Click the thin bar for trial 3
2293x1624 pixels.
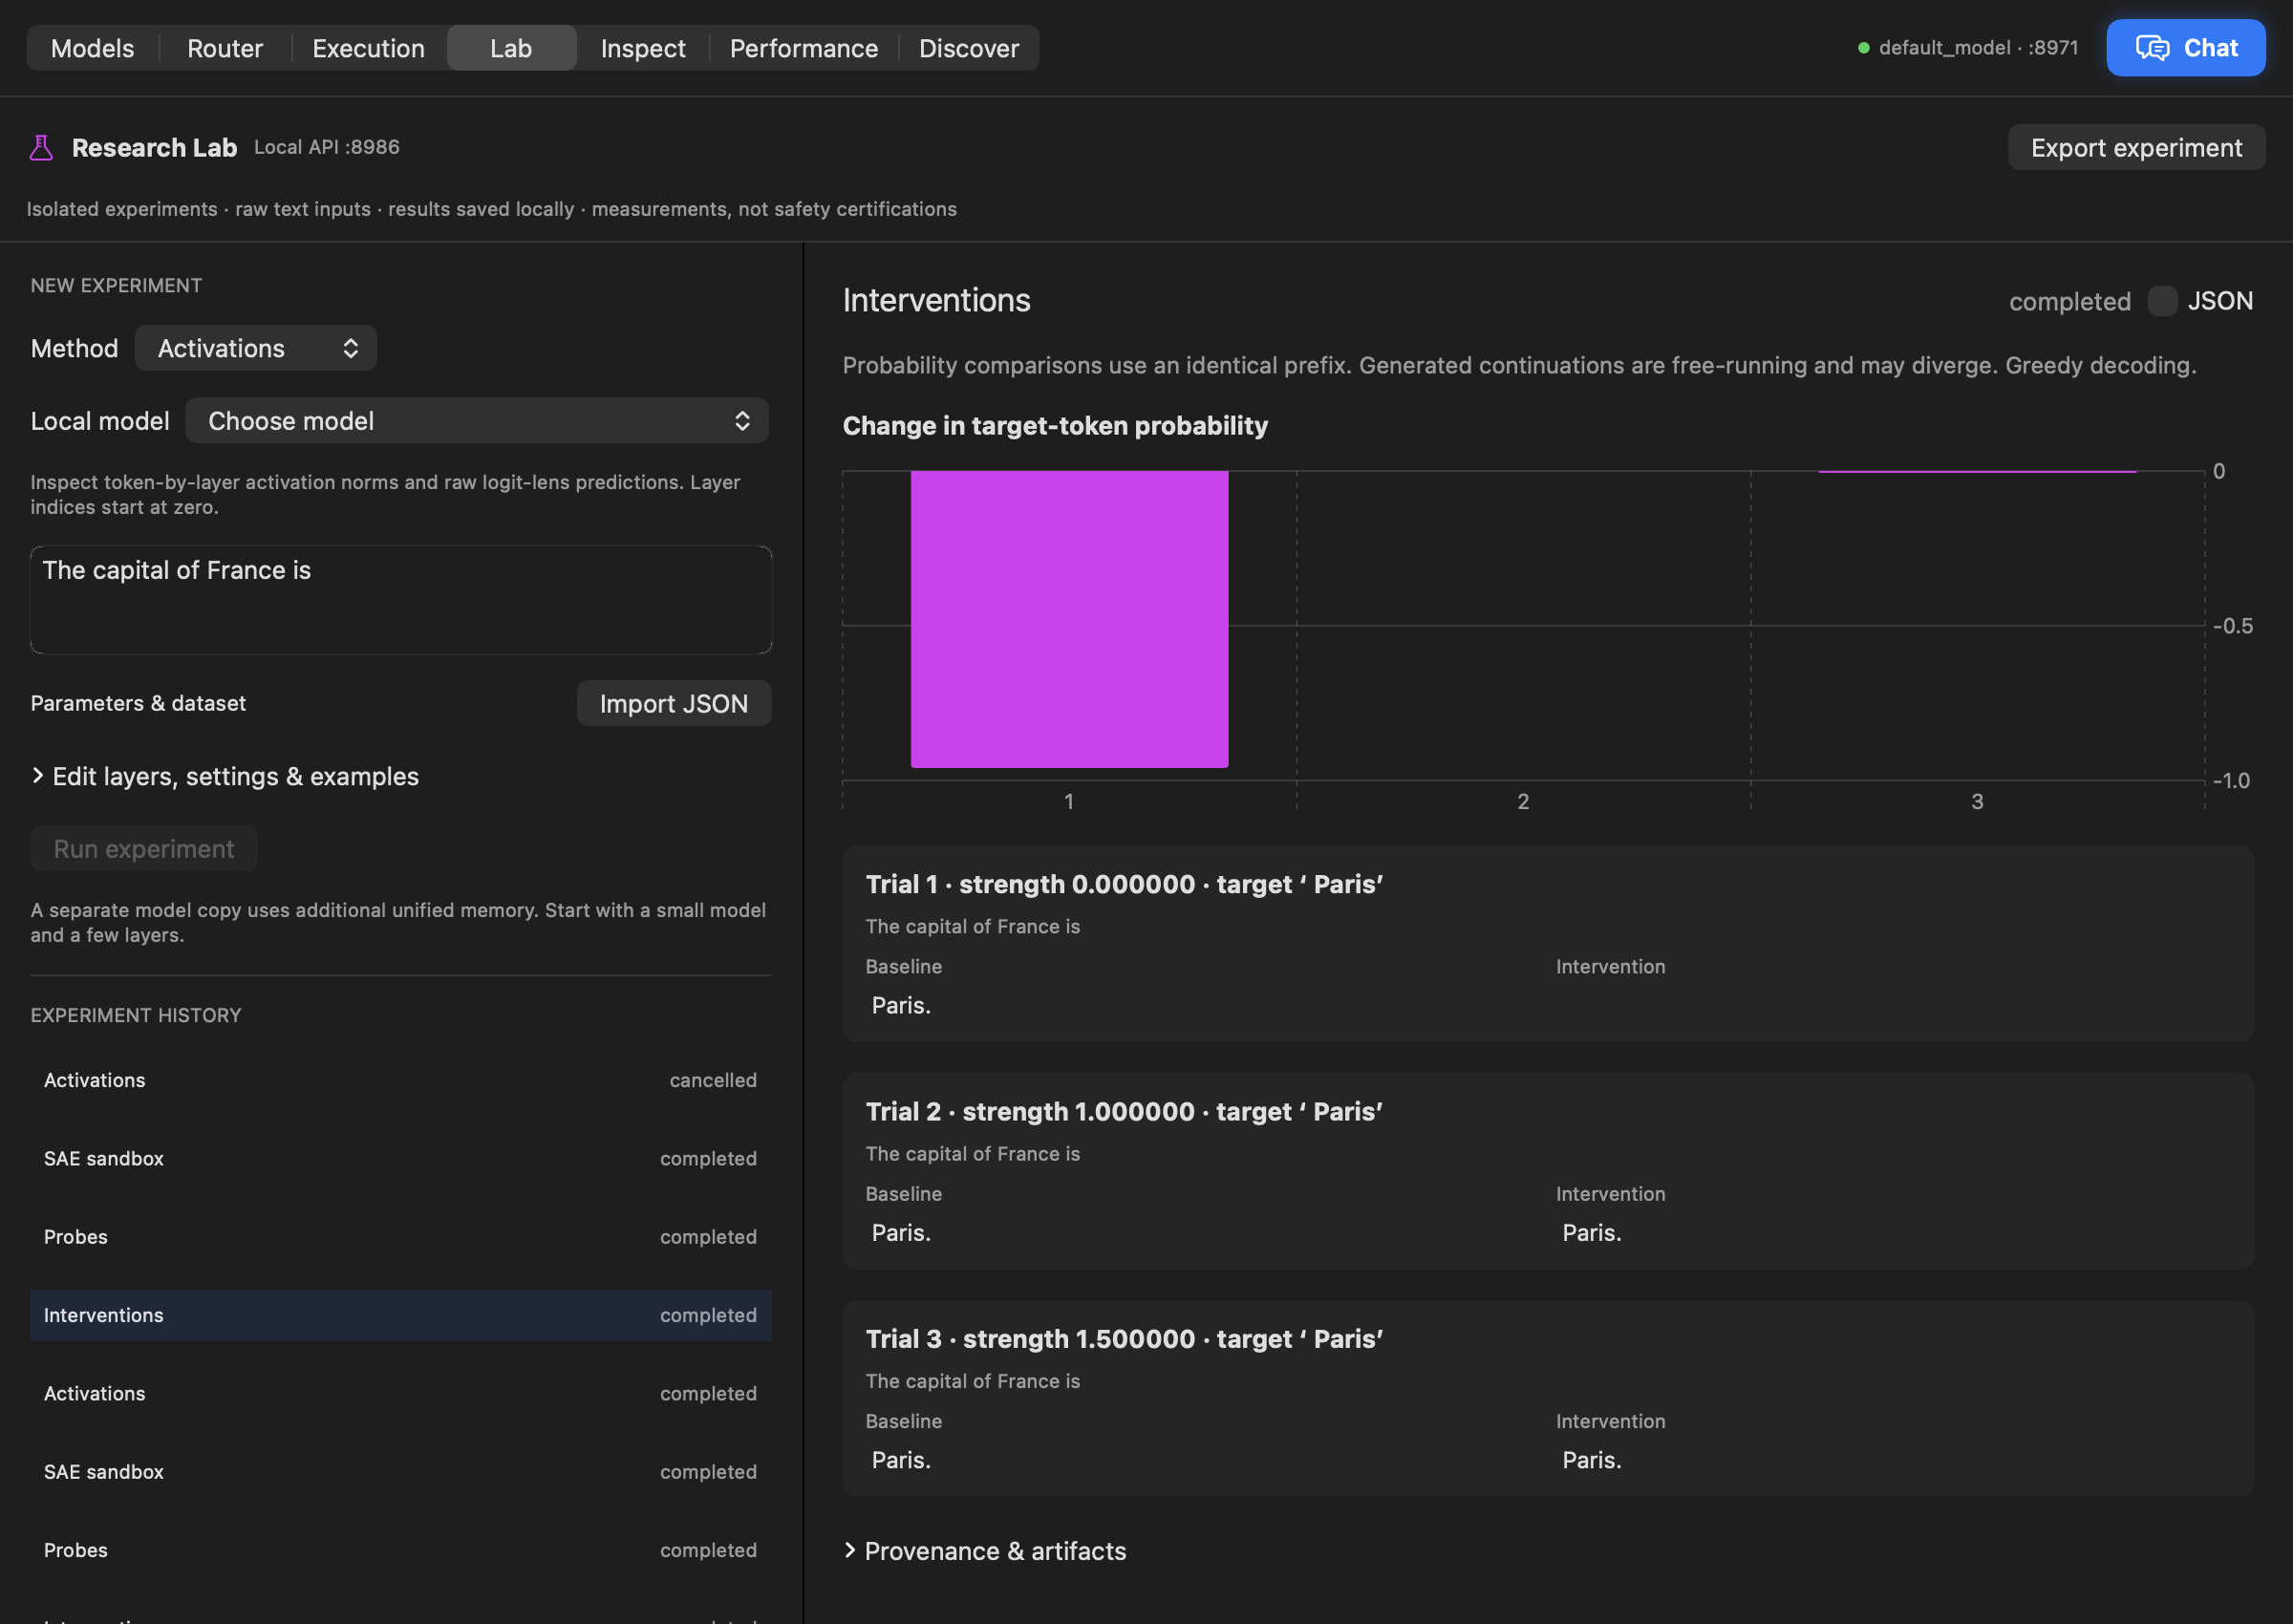pyautogui.click(x=1977, y=471)
